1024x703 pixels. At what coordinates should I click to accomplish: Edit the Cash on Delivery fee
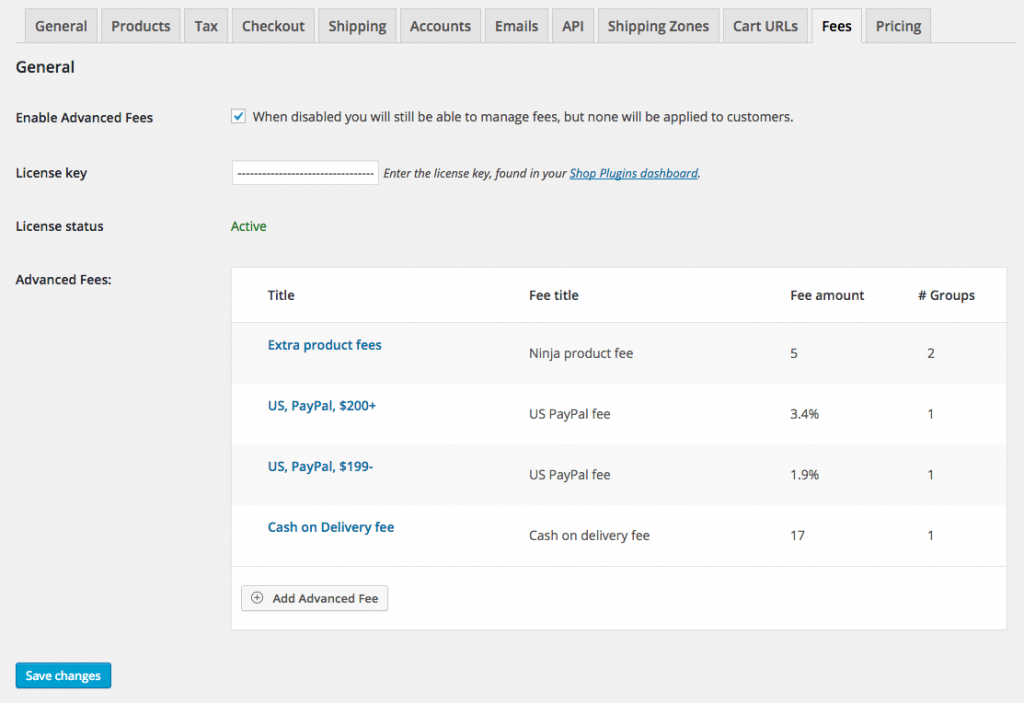pos(330,527)
